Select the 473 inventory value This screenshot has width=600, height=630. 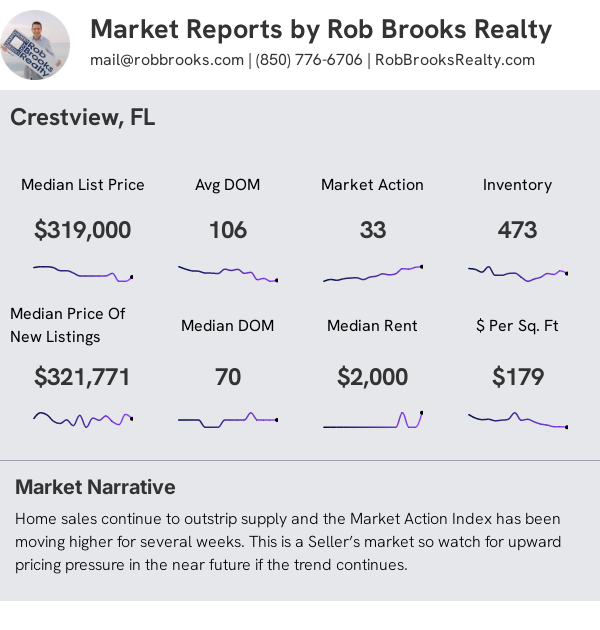coord(518,230)
